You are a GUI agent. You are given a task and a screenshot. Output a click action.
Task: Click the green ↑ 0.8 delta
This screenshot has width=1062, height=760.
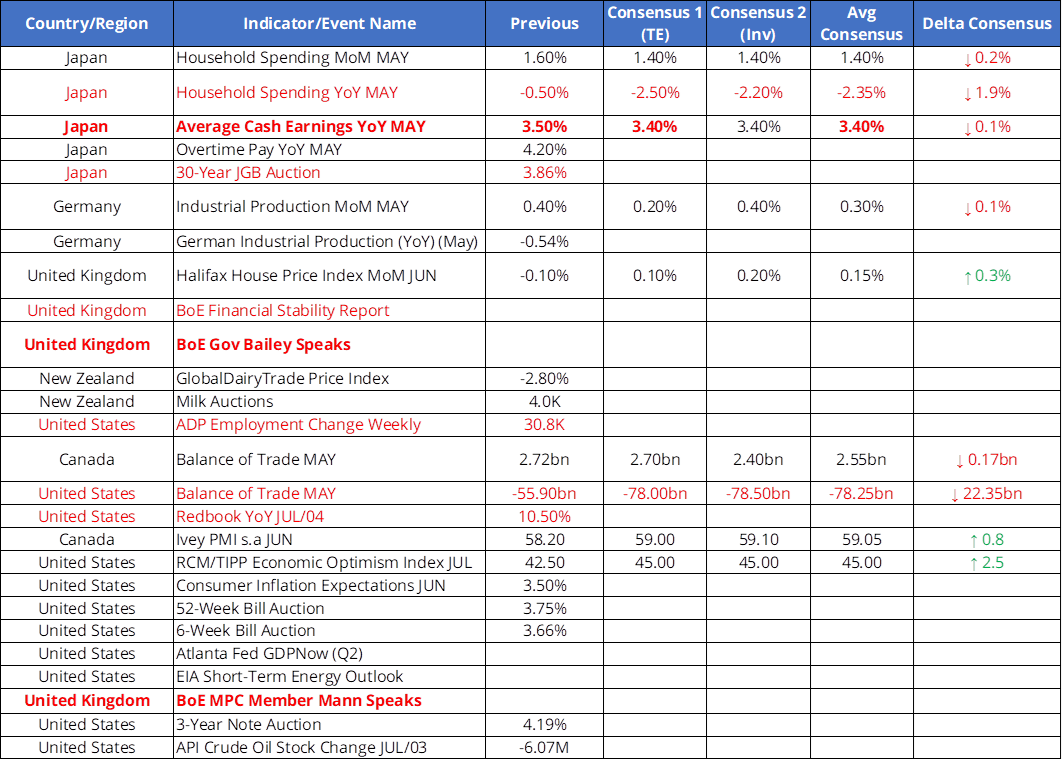pos(987,540)
